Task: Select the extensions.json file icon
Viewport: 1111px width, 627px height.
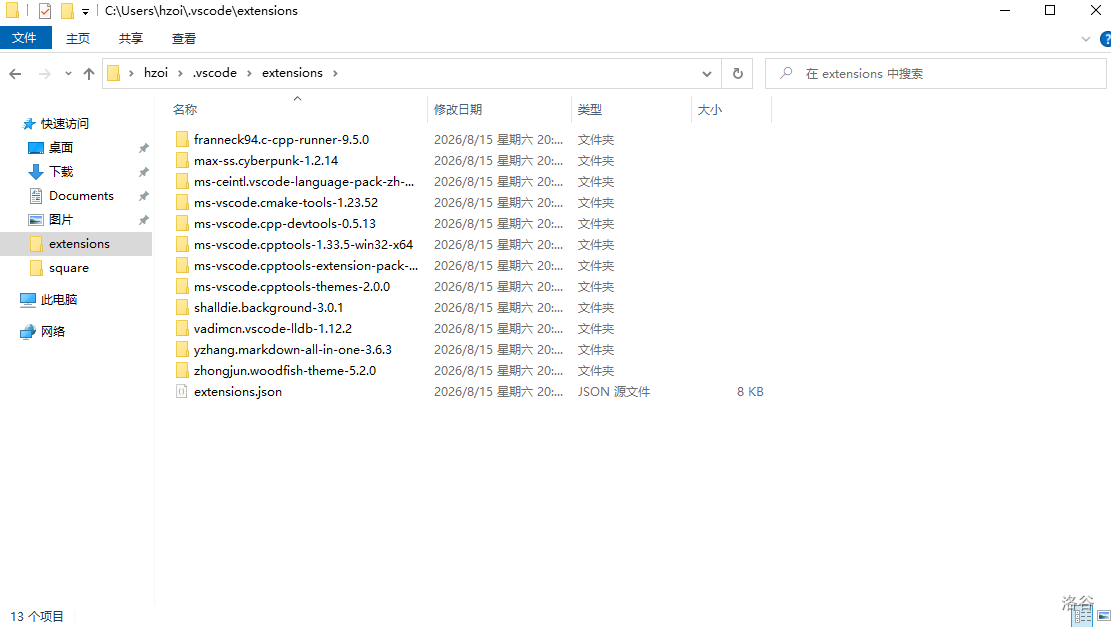Action: 181,392
